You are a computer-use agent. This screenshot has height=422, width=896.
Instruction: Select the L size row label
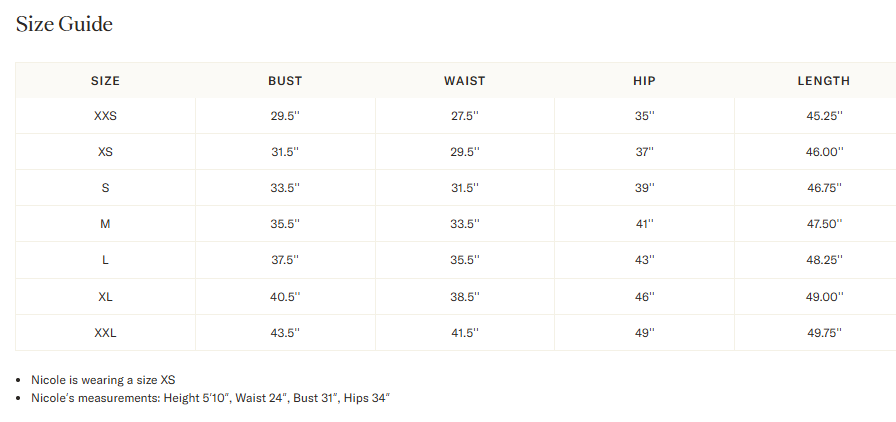[105, 260]
